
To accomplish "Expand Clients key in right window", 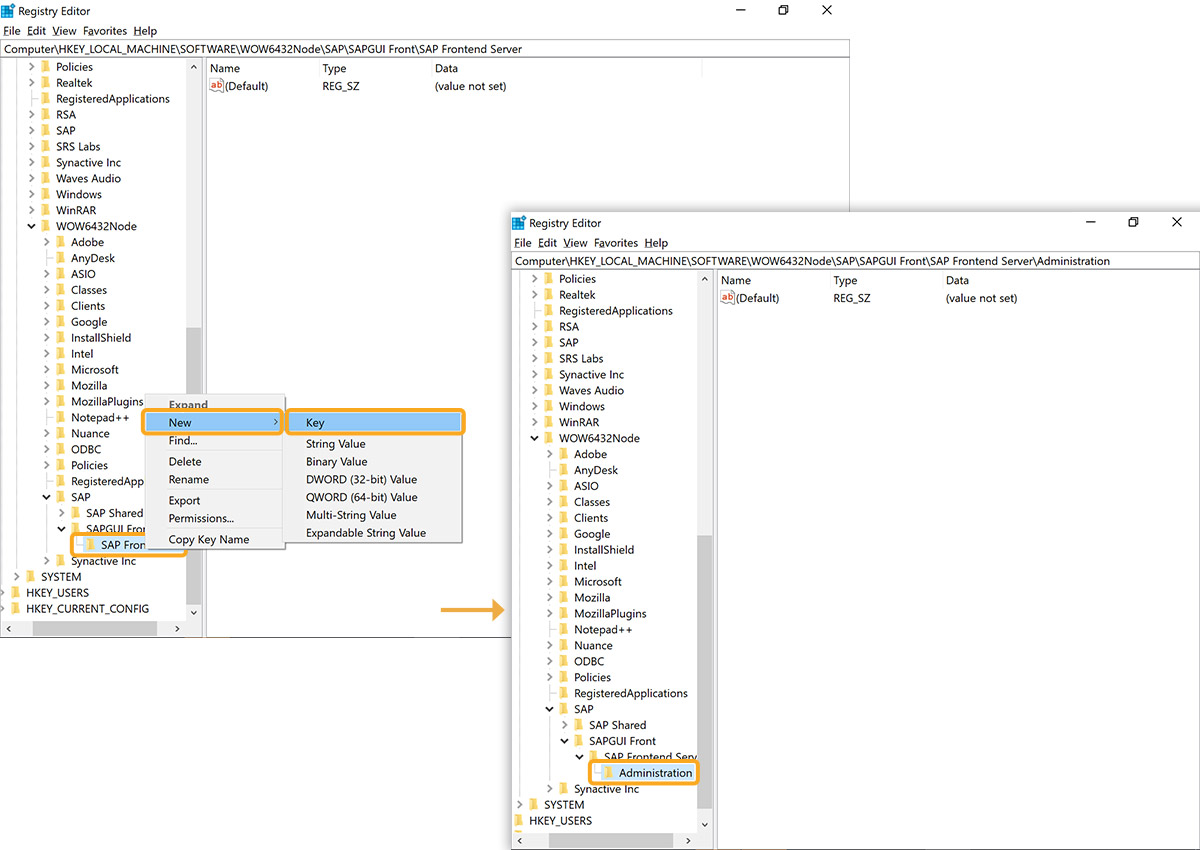I will [549, 518].
